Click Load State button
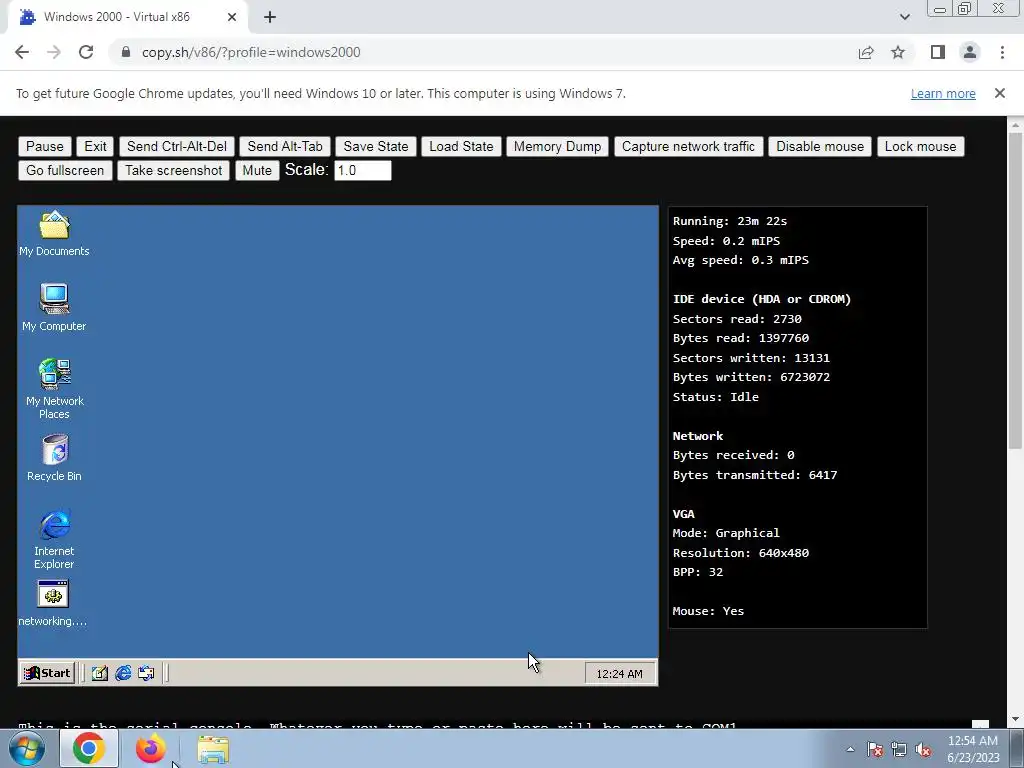The image size is (1024, 768). click(461, 146)
